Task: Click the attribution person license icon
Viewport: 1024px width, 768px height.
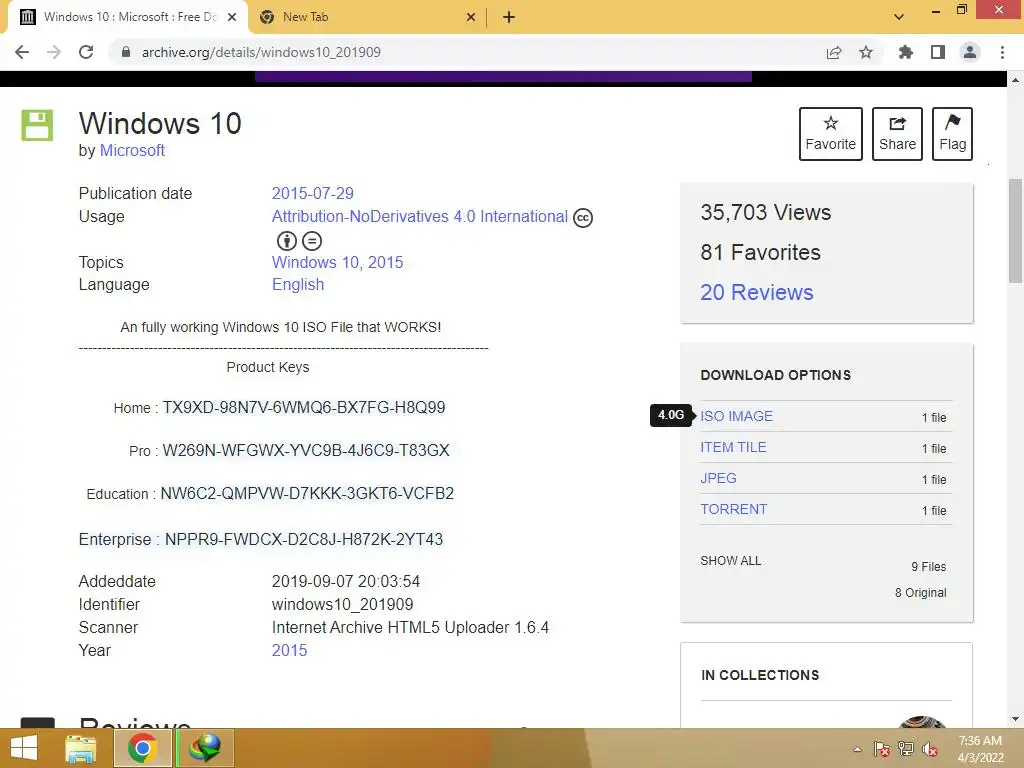Action: point(287,241)
